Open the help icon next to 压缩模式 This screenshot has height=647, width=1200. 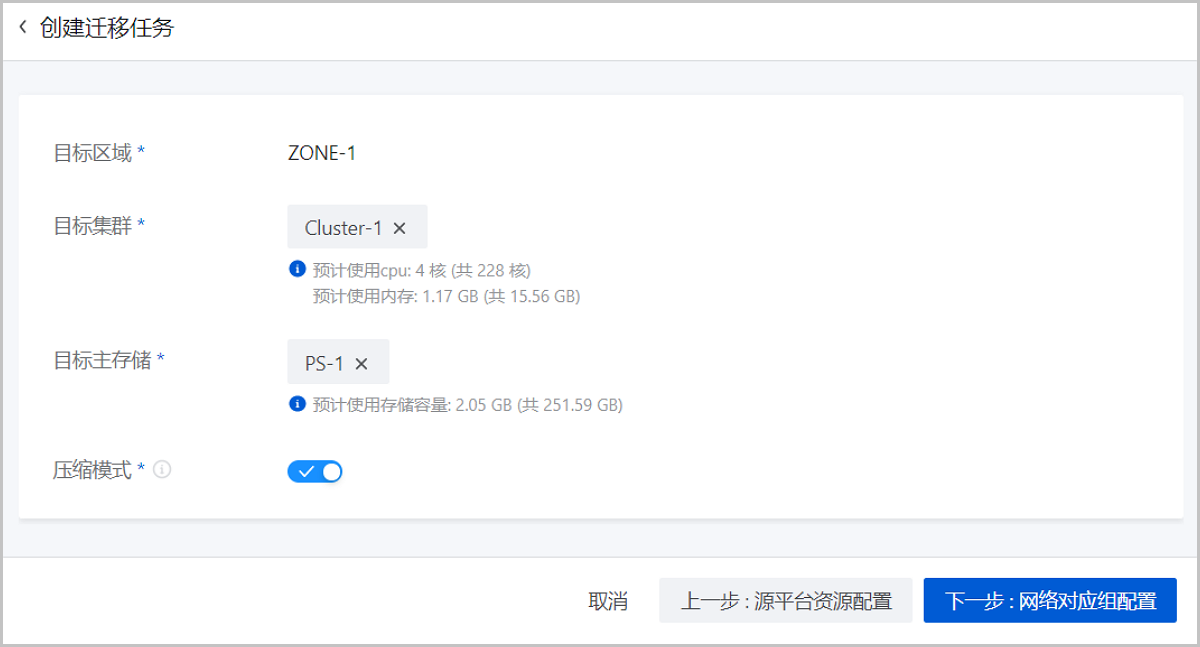click(162, 469)
